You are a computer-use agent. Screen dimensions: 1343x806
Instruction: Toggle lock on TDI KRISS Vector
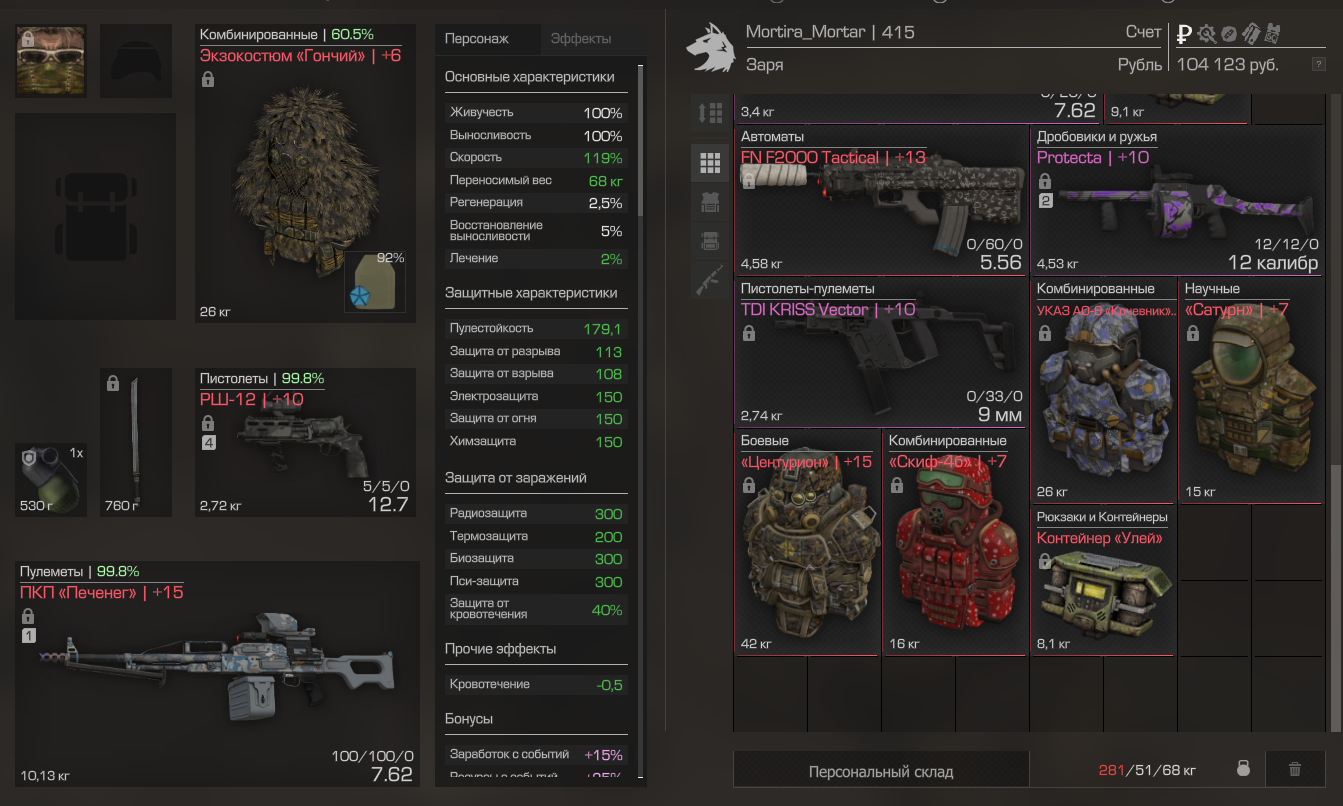(x=748, y=333)
